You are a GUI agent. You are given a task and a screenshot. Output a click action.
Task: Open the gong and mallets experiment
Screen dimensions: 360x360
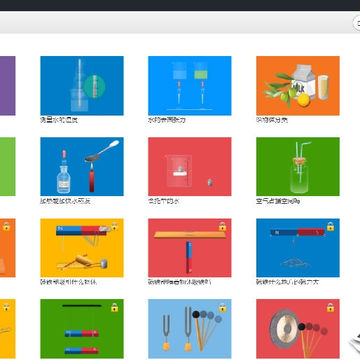pos(298,329)
